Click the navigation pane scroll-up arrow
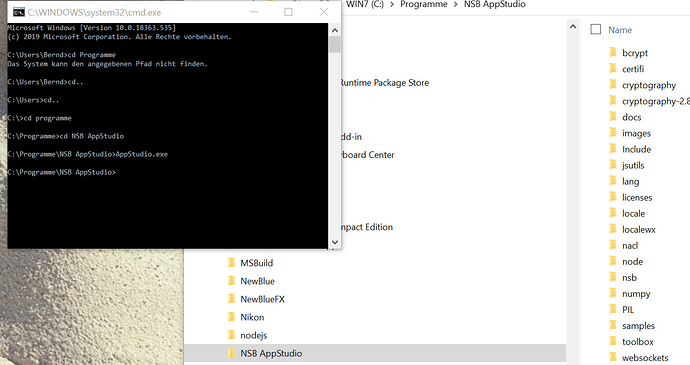 573,27
